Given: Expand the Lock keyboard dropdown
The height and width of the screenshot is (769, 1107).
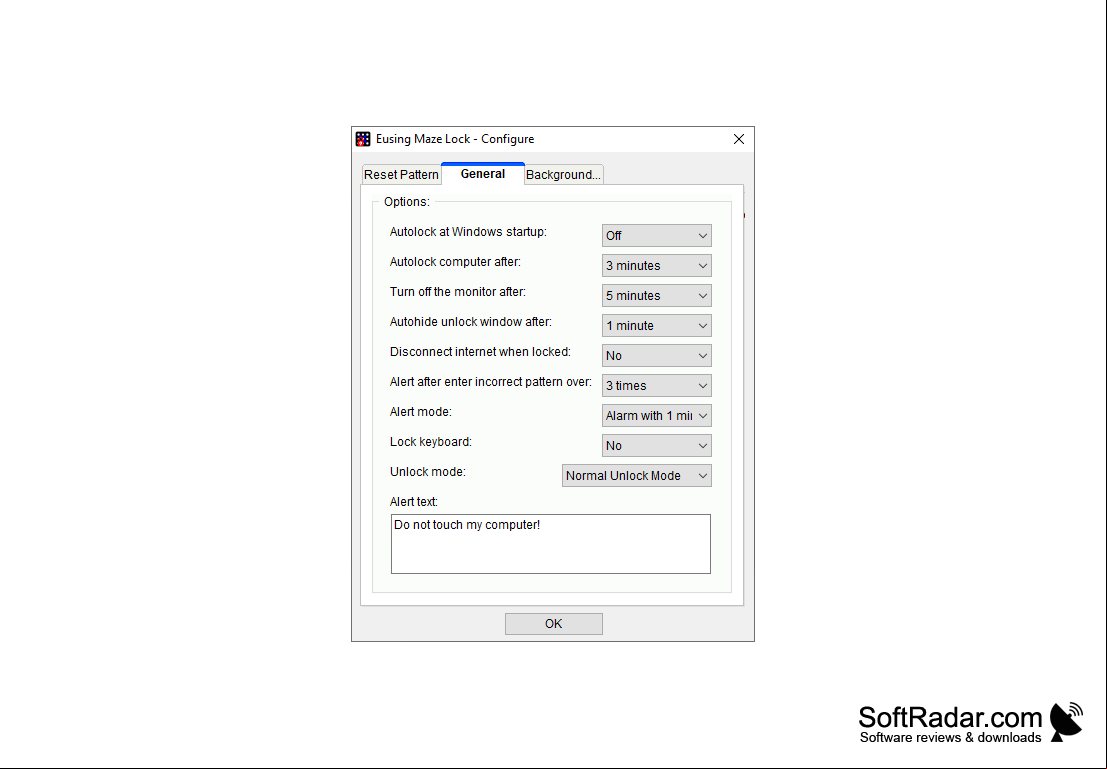Looking at the screenshot, I should click(x=657, y=446).
